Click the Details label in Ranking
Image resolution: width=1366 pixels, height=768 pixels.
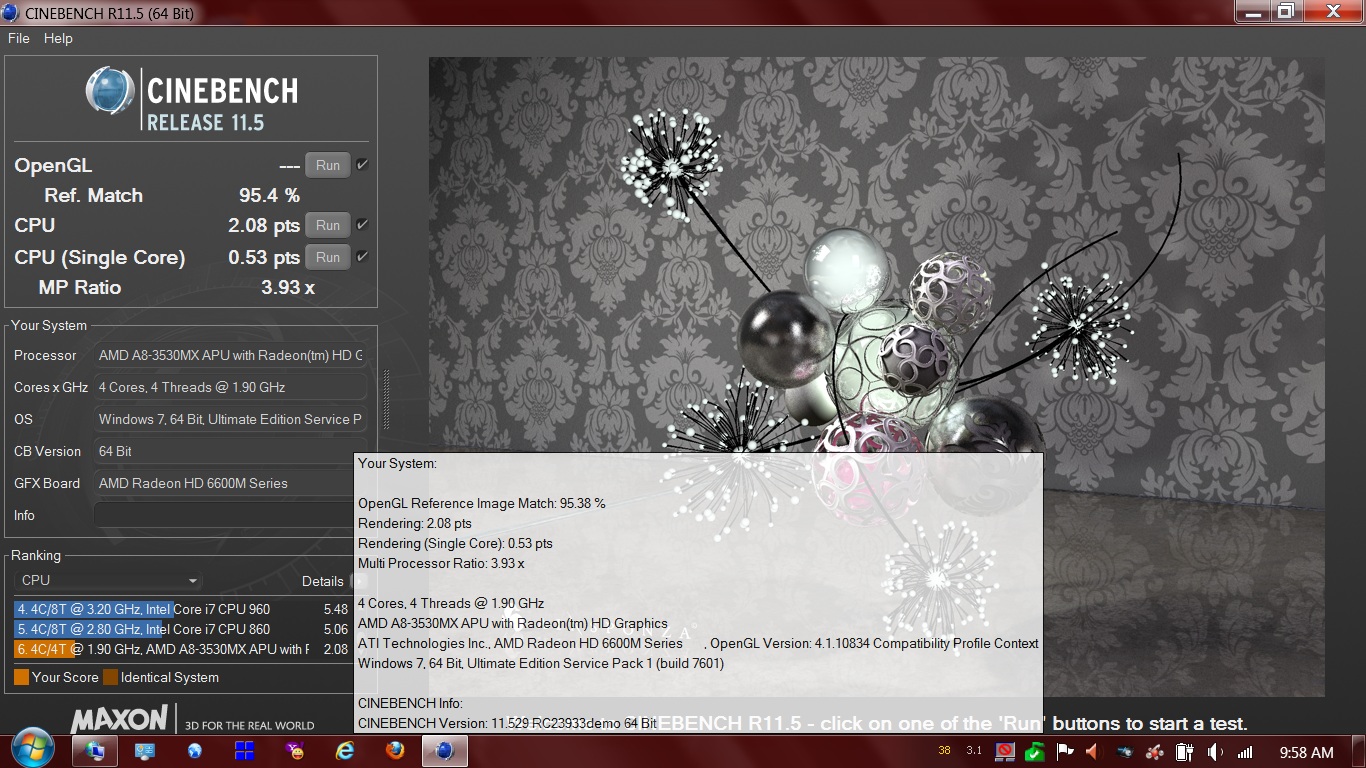[x=323, y=581]
